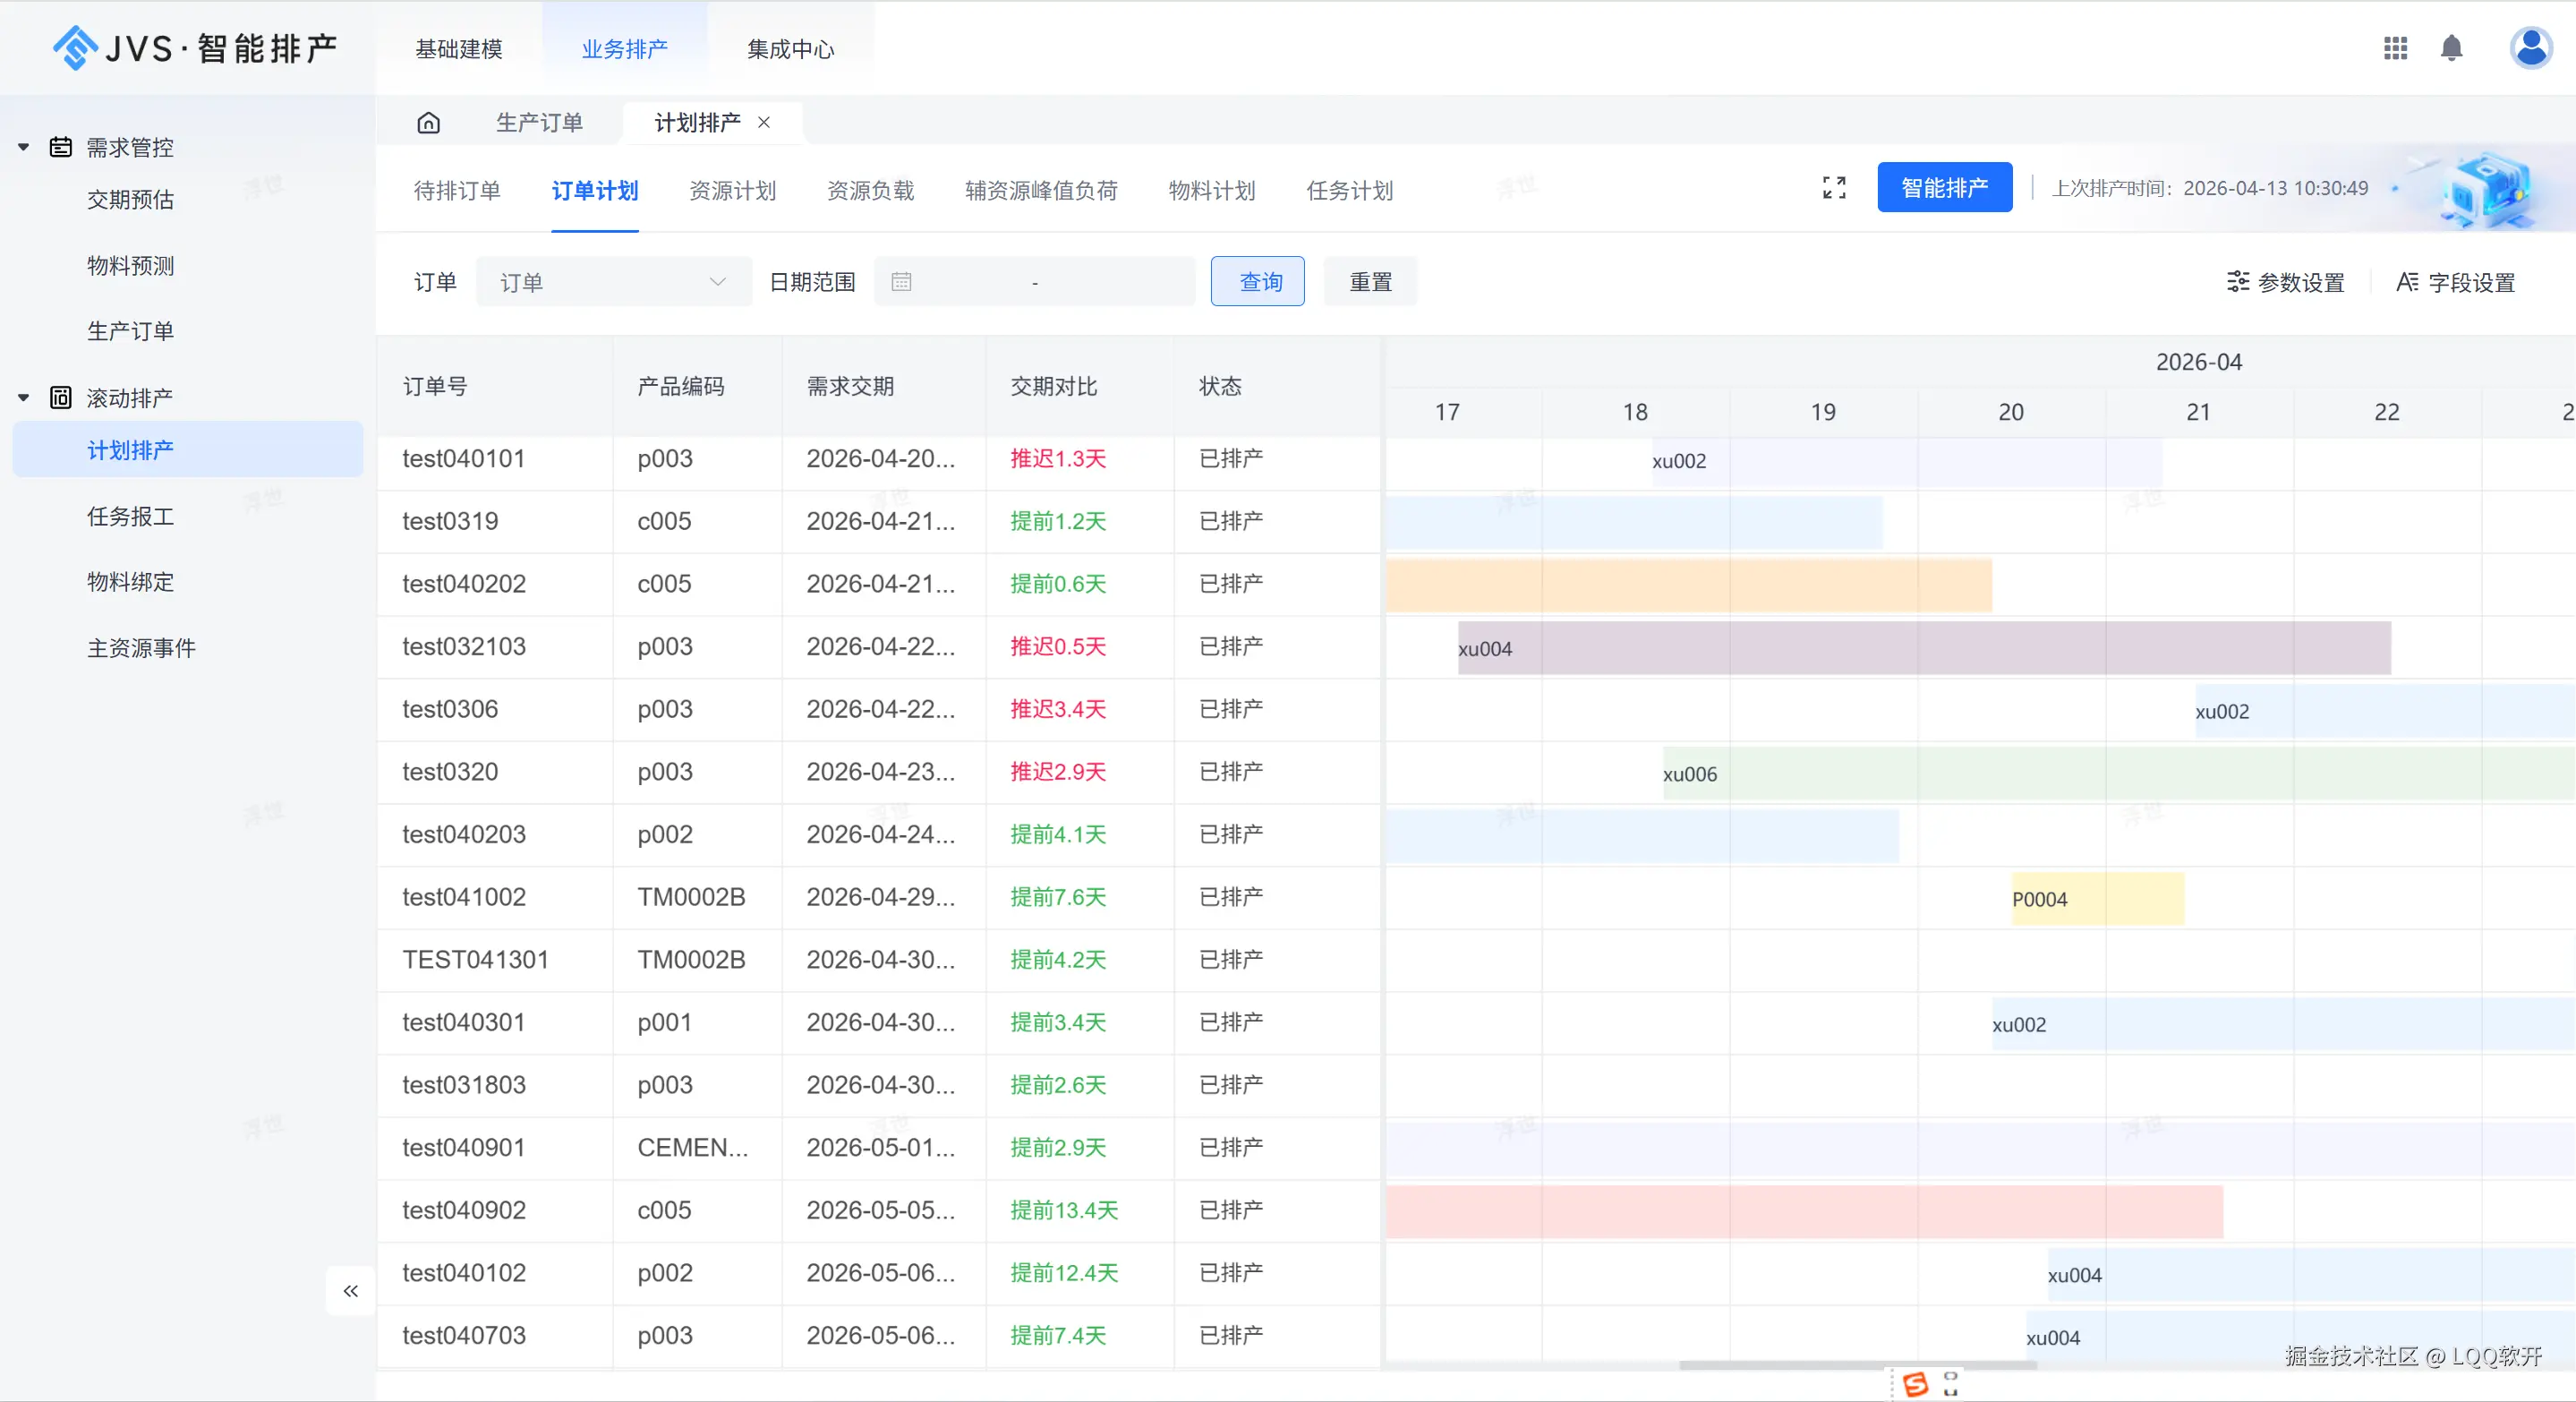This screenshot has width=2576, height=1402.
Task: Collapse the sidebar with double-chevron icon
Action: (350, 1291)
